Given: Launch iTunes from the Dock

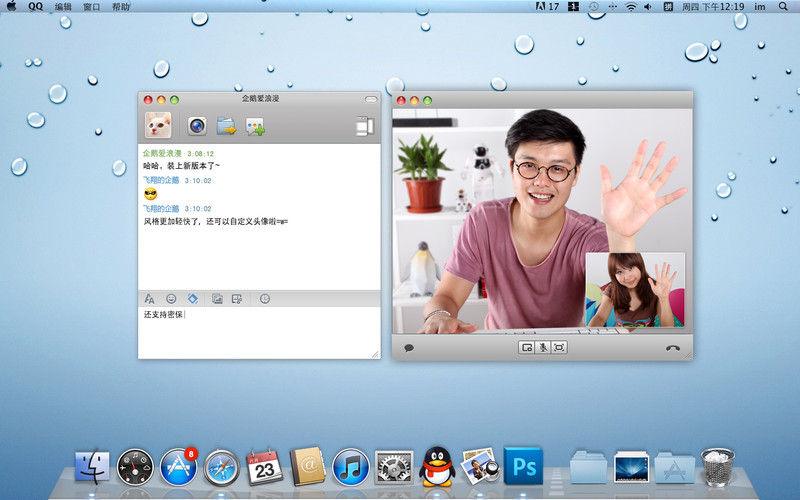Looking at the screenshot, I should click(x=351, y=467).
